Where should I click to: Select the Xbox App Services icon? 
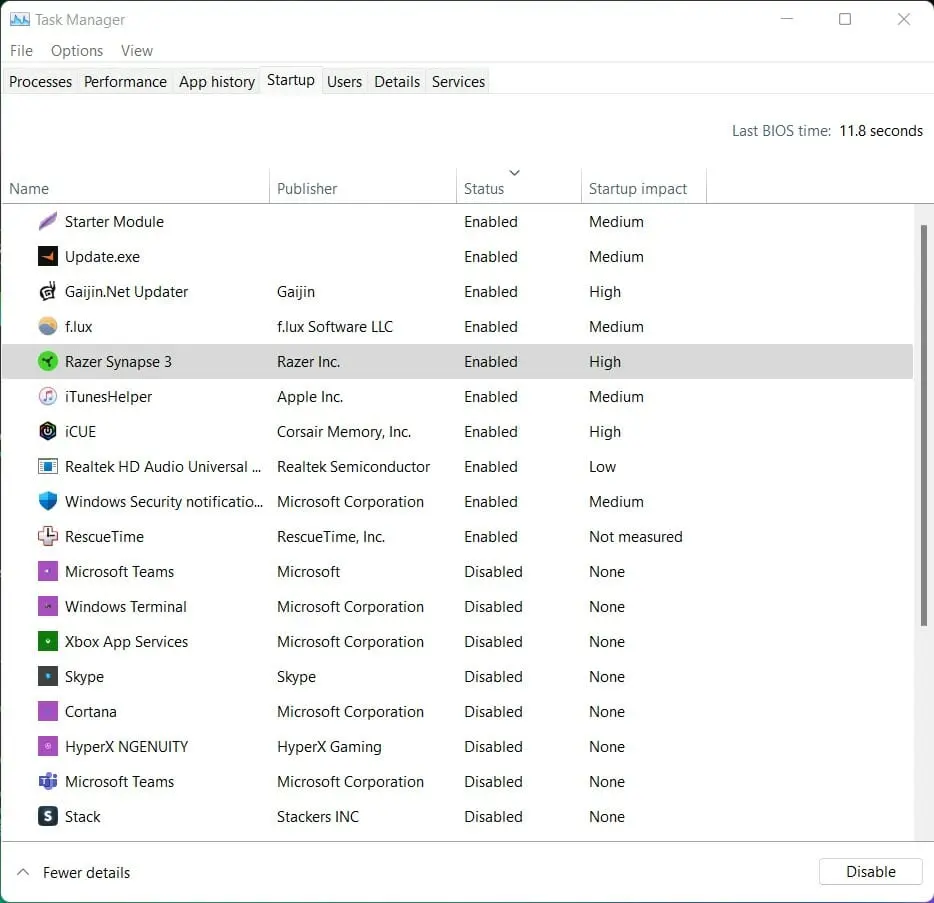pyautogui.click(x=48, y=641)
